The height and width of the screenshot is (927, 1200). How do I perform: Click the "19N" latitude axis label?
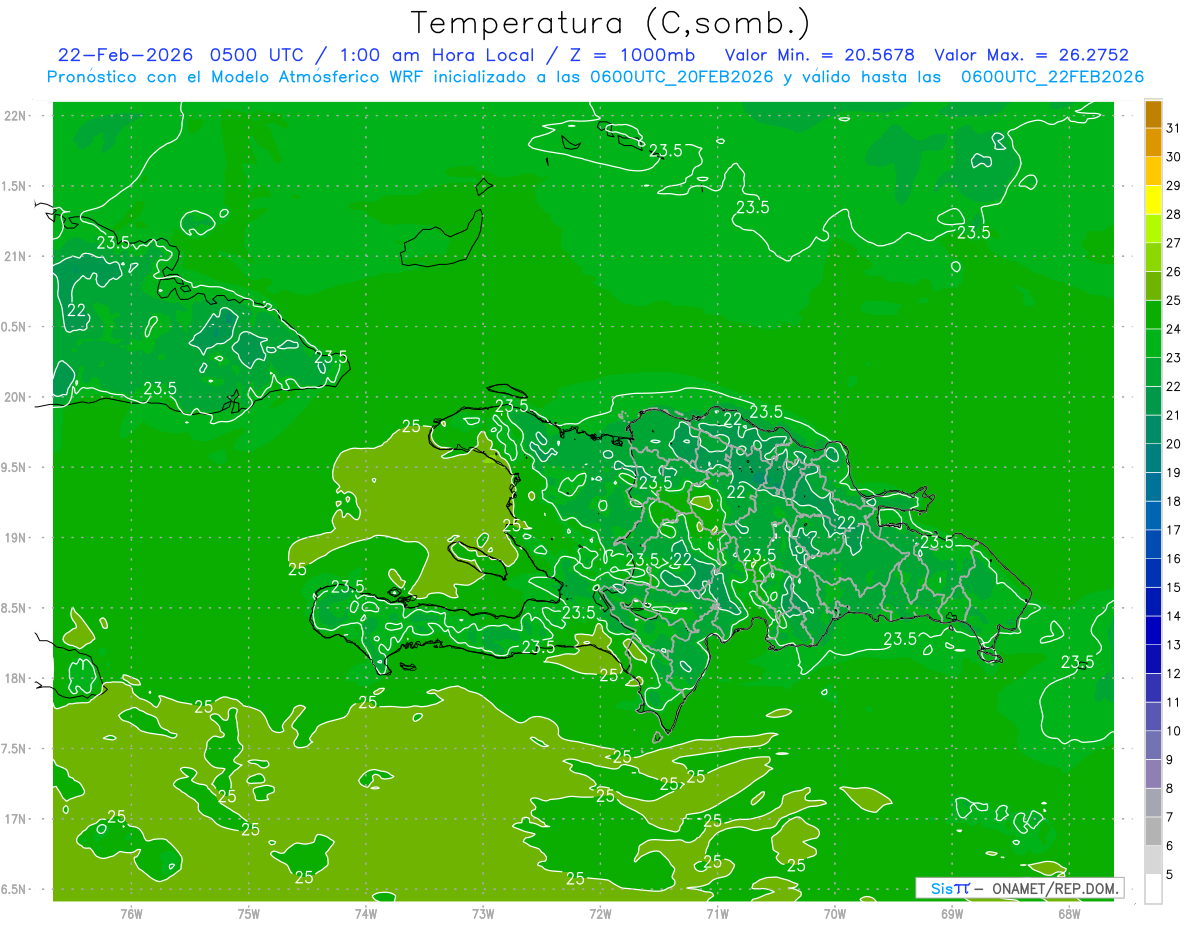coord(17,538)
